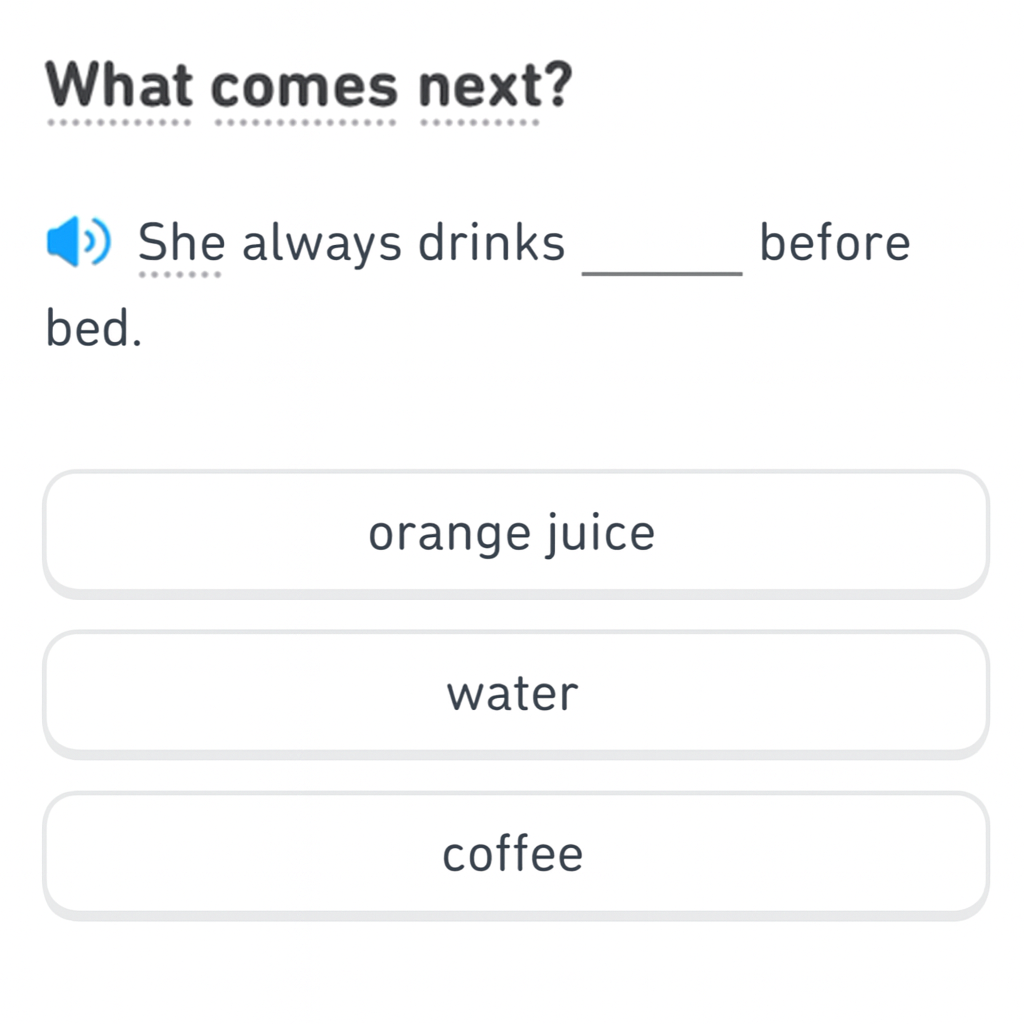This screenshot has height=1024, width=1024.
Task: Show the hint for the word "comes"
Action: 304,87
